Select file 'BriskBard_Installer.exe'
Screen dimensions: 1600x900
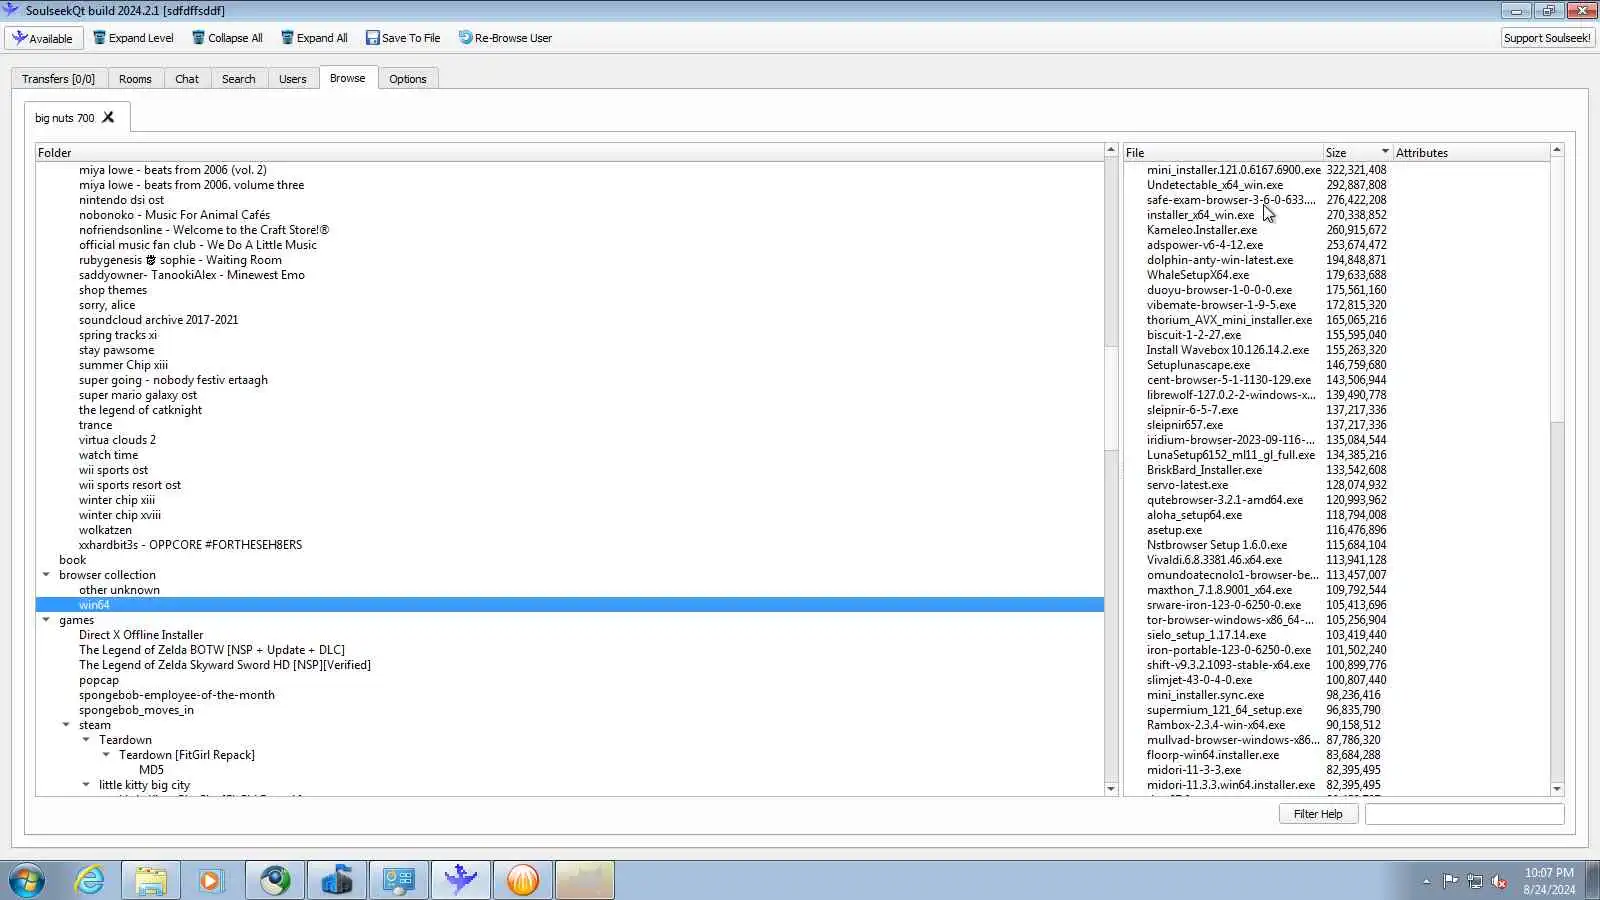(x=1204, y=470)
